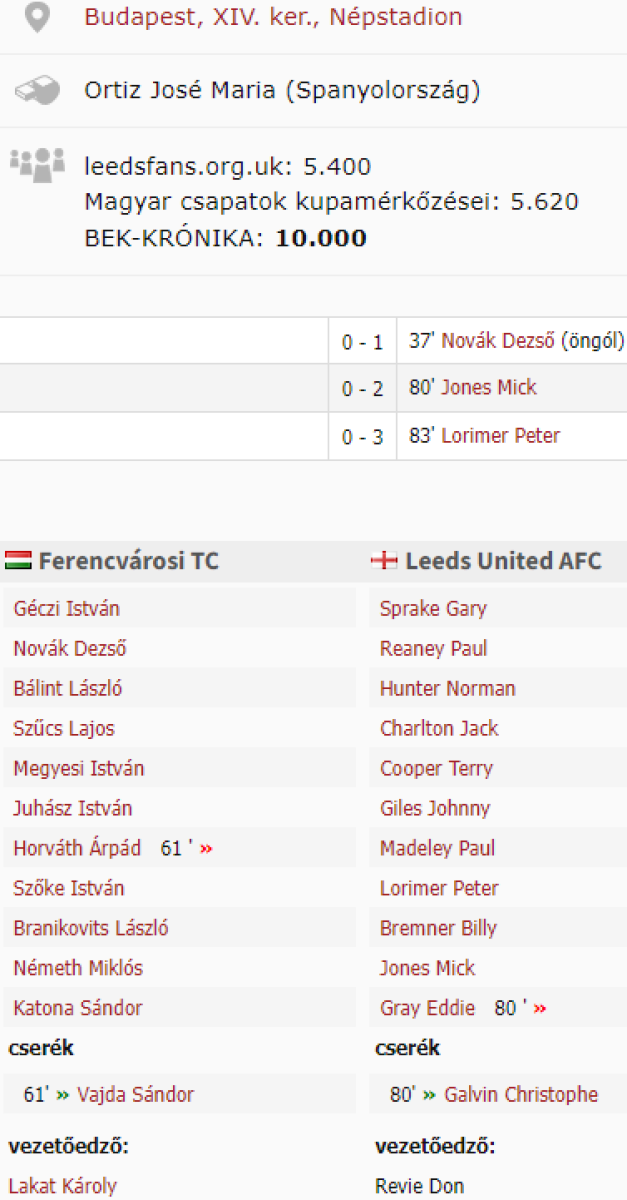Open Leeds United AFC team page

[503, 561]
